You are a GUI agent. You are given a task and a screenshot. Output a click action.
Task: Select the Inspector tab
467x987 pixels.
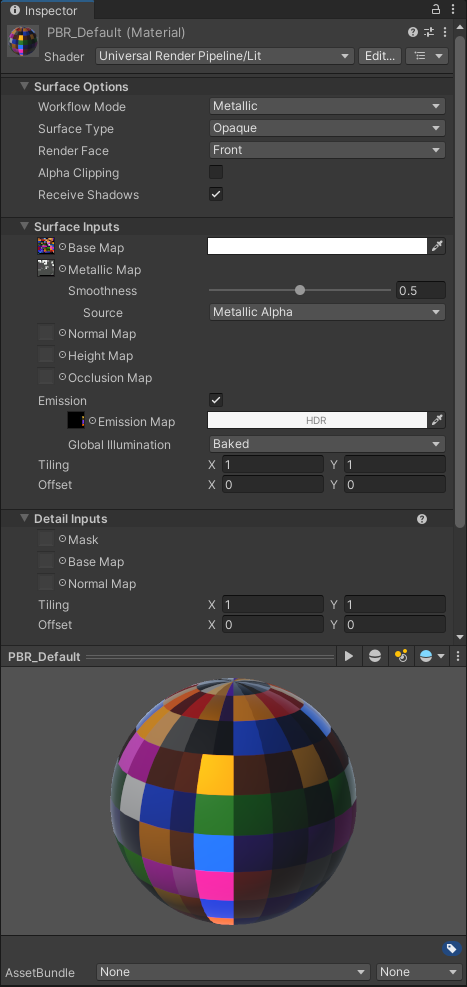47,10
